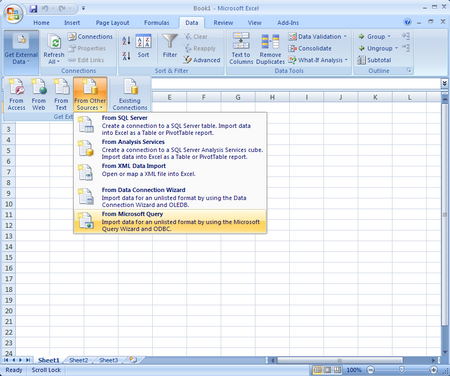
Task: Select row 15 header
Action: [x=9, y=257]
